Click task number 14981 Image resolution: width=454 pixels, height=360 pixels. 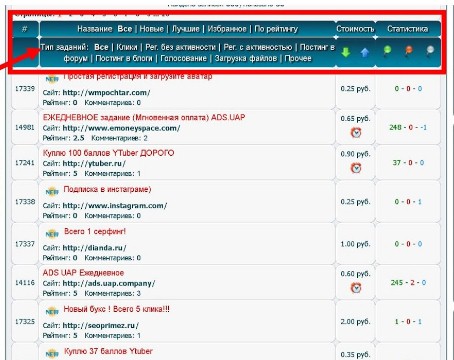[25, 127]
